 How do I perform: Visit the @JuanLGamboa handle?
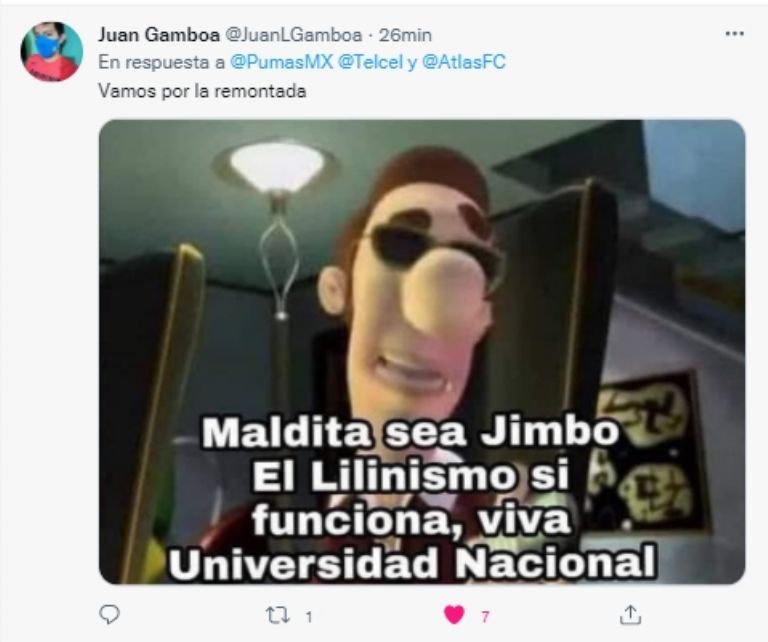point(293,35)
